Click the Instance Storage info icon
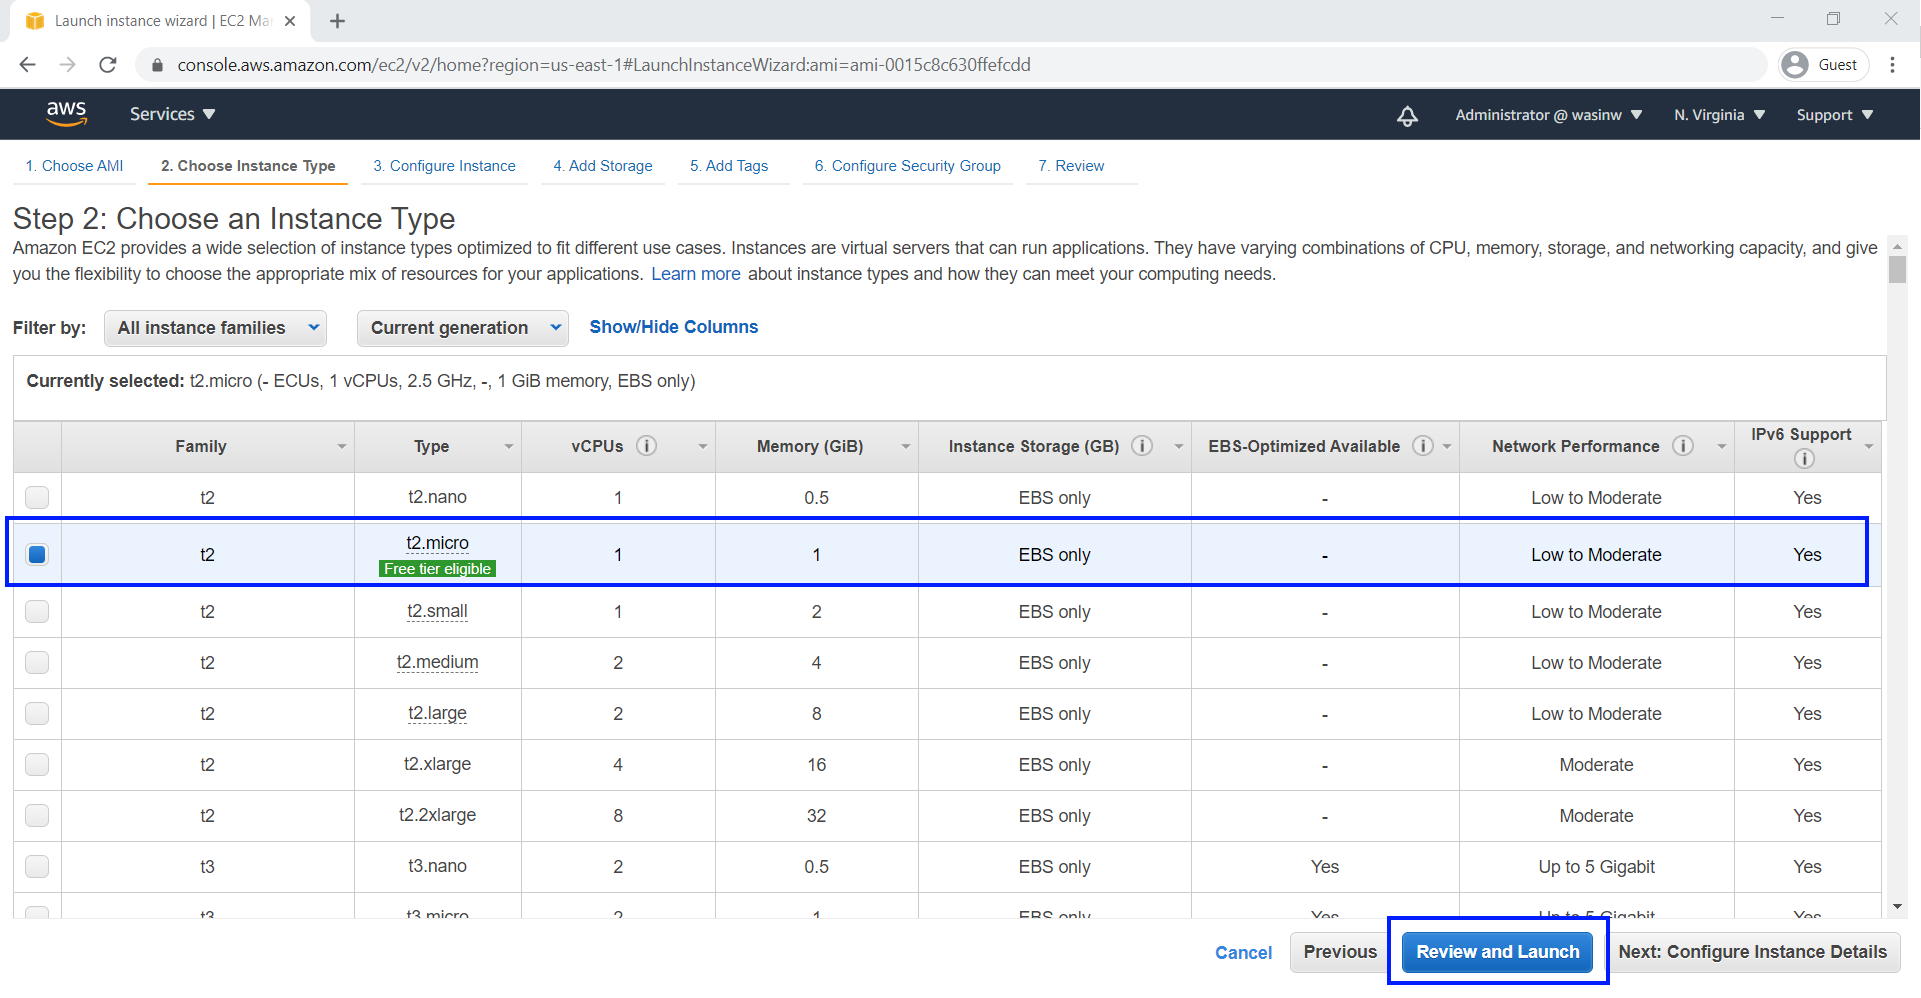This screenshot has width=1921, height=998. coord(1141,446)
